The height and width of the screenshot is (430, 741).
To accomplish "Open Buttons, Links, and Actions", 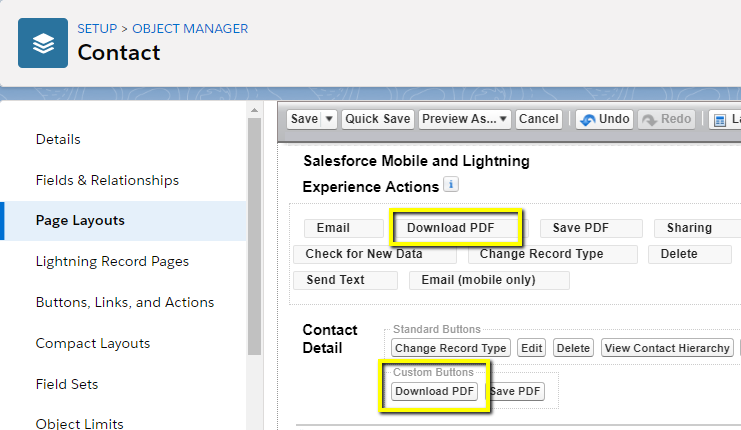I will click(125, 302).
